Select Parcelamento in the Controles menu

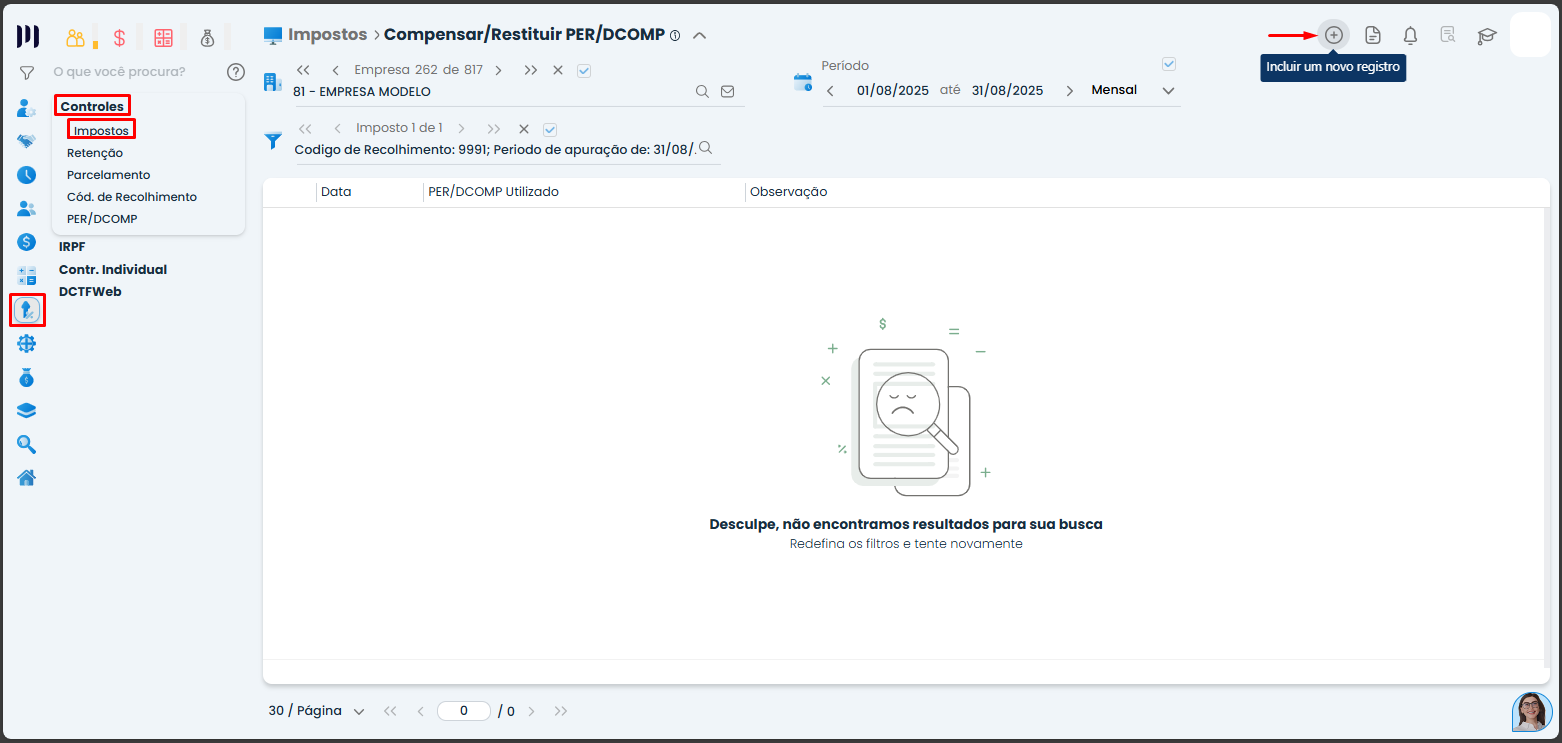coord(109,175)
